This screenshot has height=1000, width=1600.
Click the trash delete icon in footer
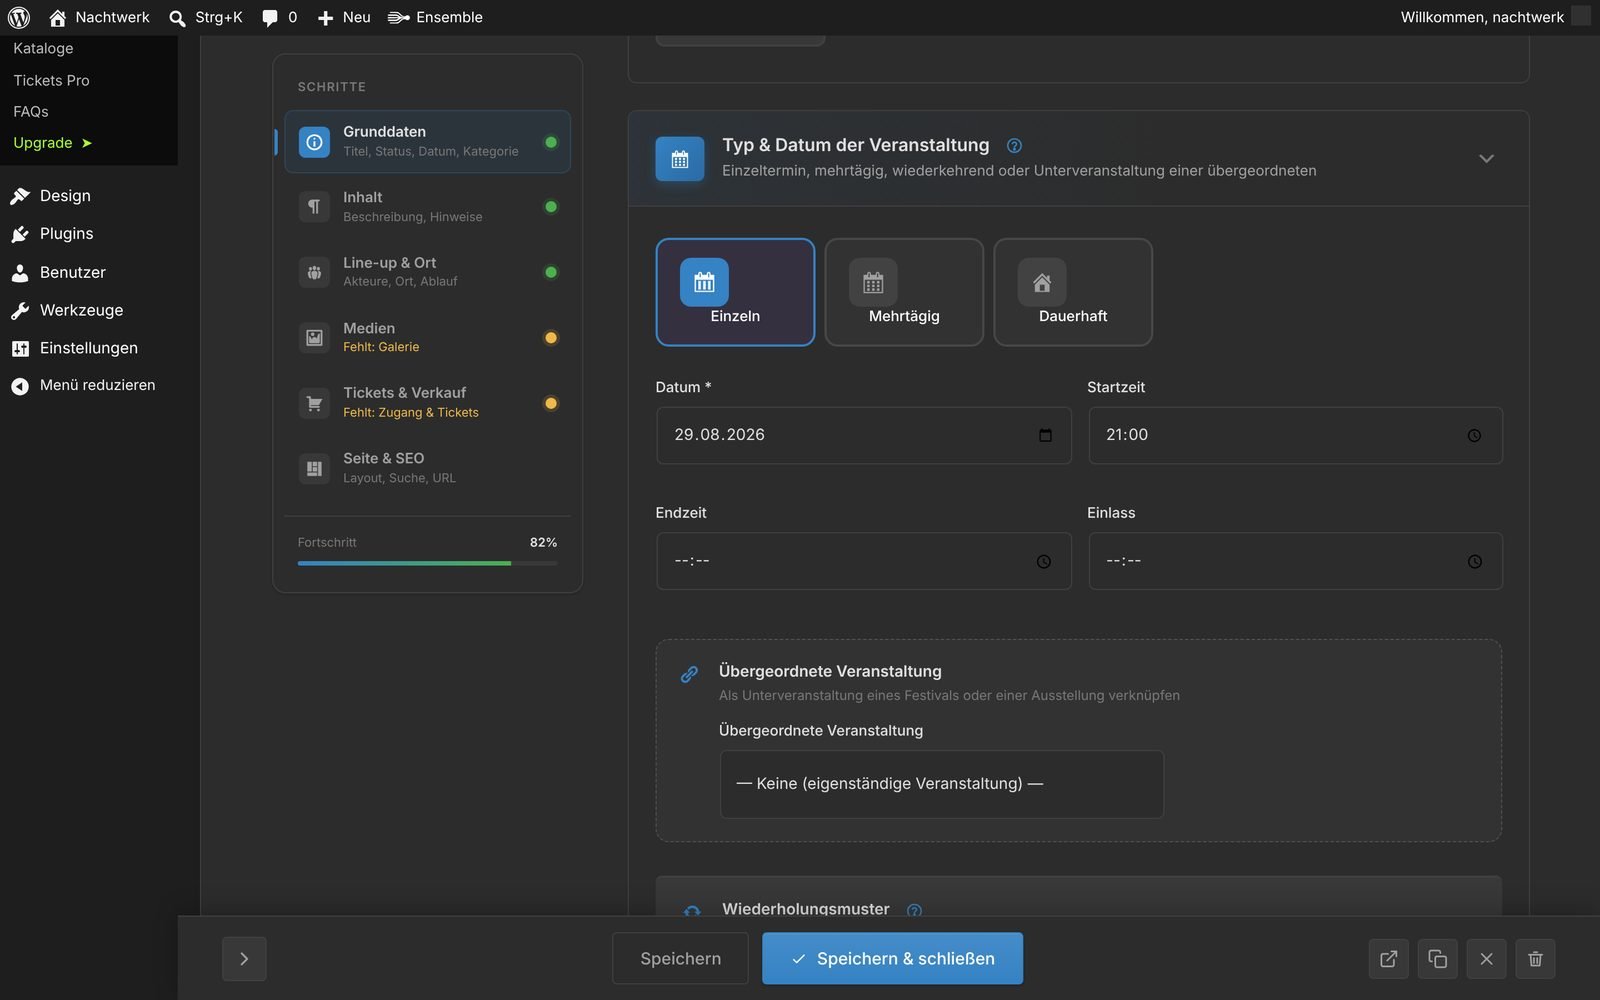[1535, 959]
